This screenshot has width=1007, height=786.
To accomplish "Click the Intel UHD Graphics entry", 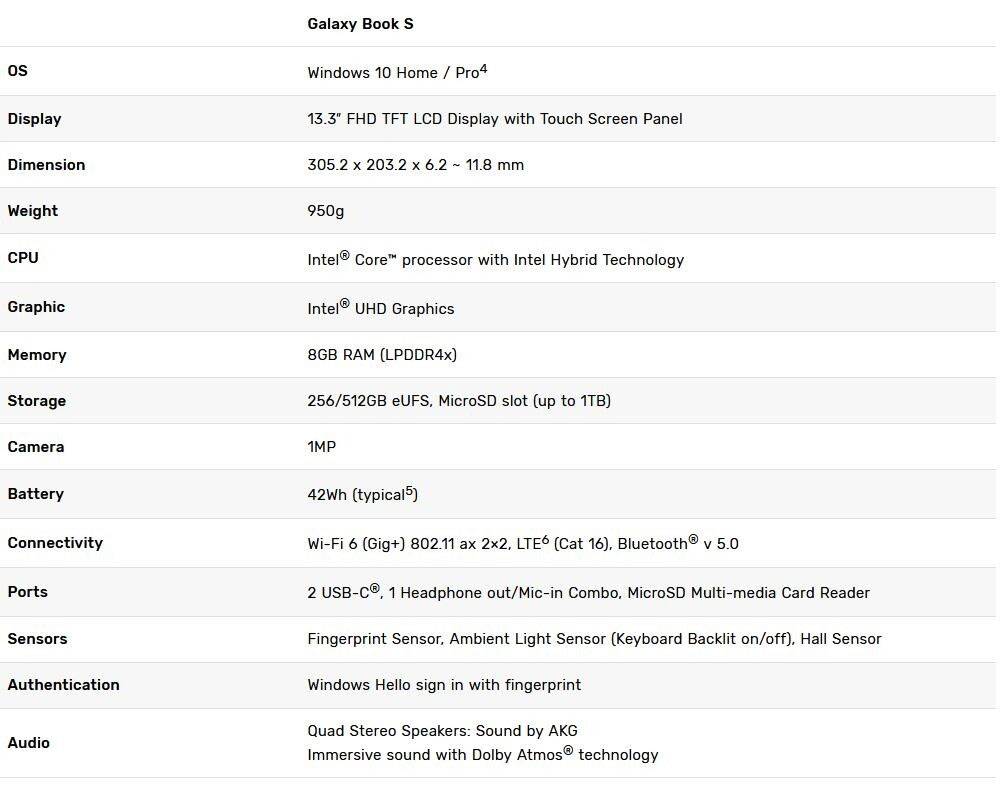I will coord(380,308).
